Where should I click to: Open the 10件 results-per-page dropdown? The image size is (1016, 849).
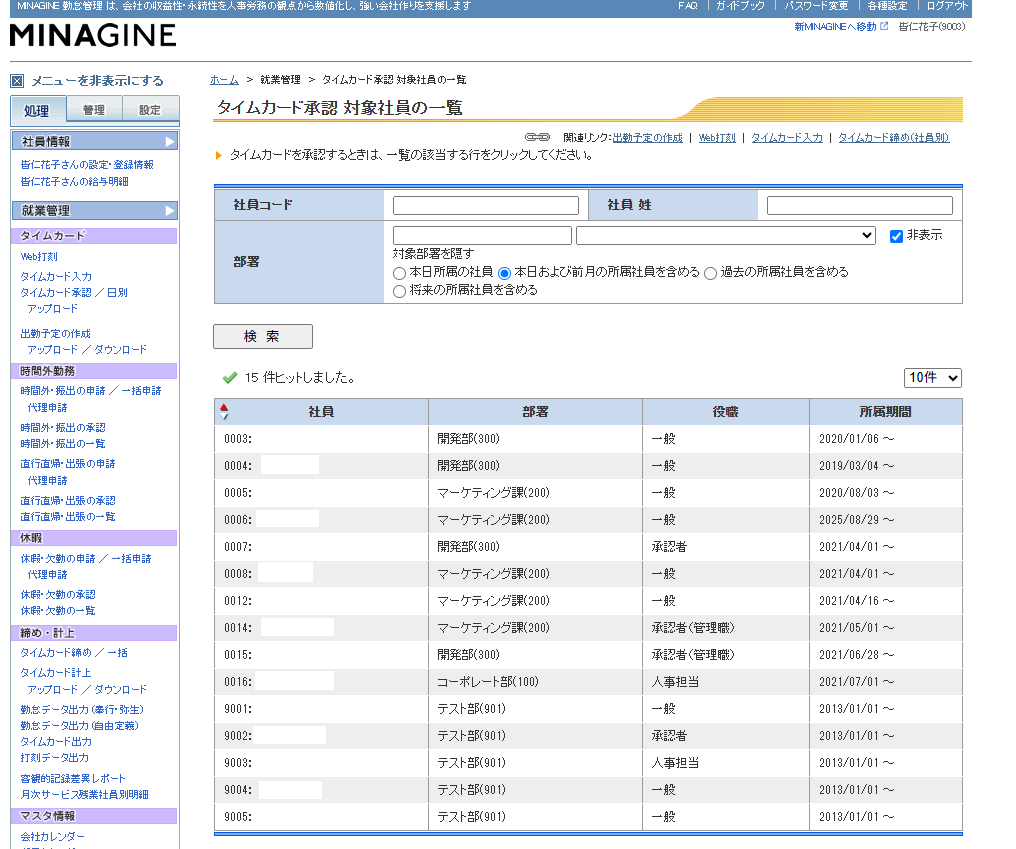932,378
